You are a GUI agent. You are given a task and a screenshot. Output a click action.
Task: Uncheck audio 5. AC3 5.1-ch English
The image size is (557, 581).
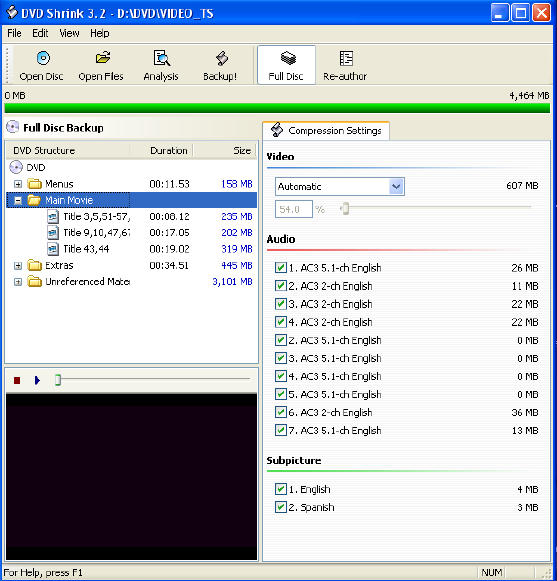tap(281, 394)
